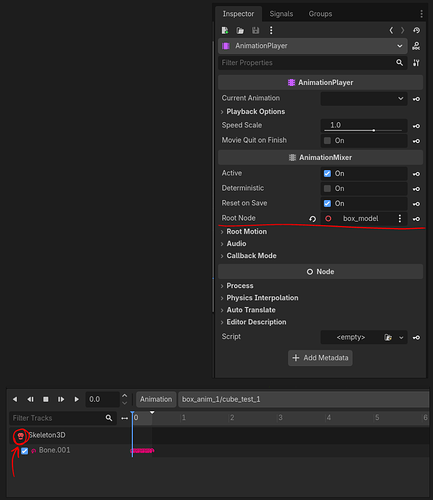Toggle Movie Quit on Finish checkbox
433x500 pixels.
327,141
